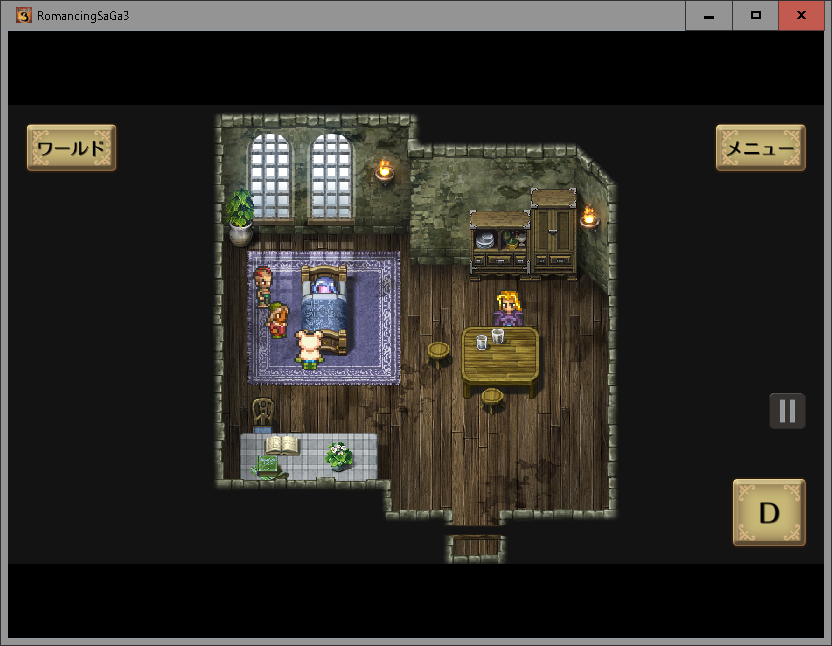This screenshot has height=646, width=832.
Task: Click the round stool left of table
Action: (x=439, y=355)
